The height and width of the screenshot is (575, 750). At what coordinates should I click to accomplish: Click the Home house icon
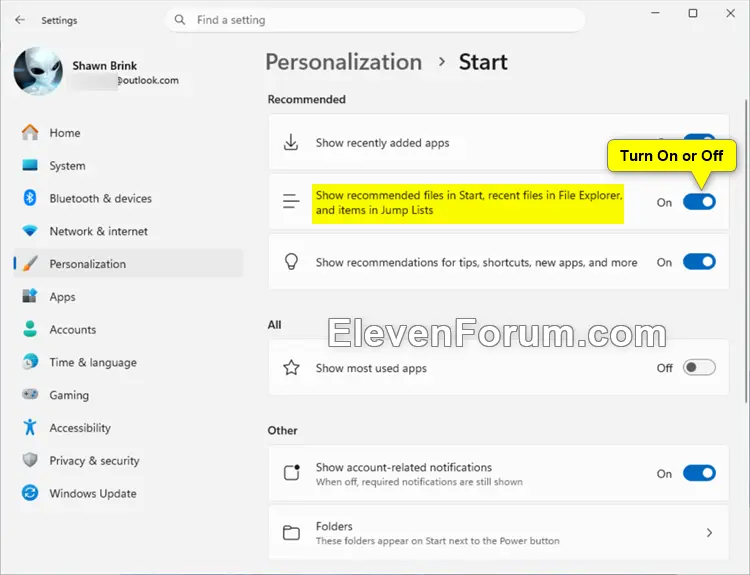click(x=30, y=133)
